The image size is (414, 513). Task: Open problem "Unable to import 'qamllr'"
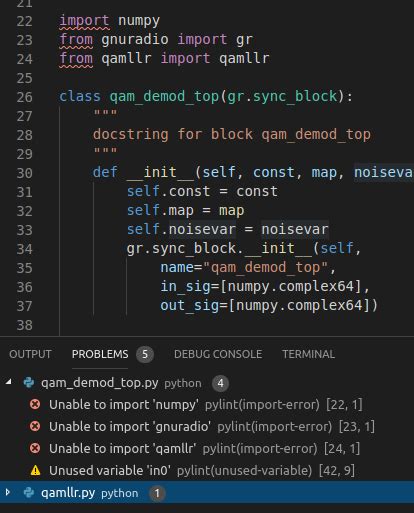pyautogui.click(x=122, y=448)
